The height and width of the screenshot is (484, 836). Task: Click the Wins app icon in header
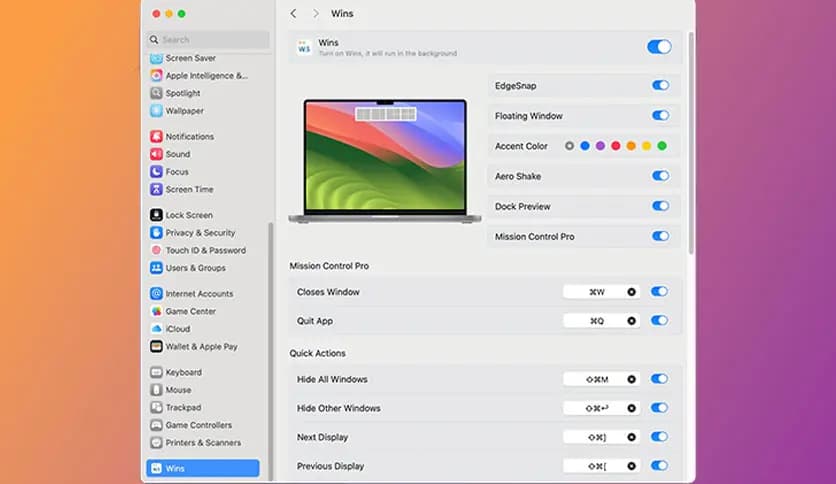304,47
